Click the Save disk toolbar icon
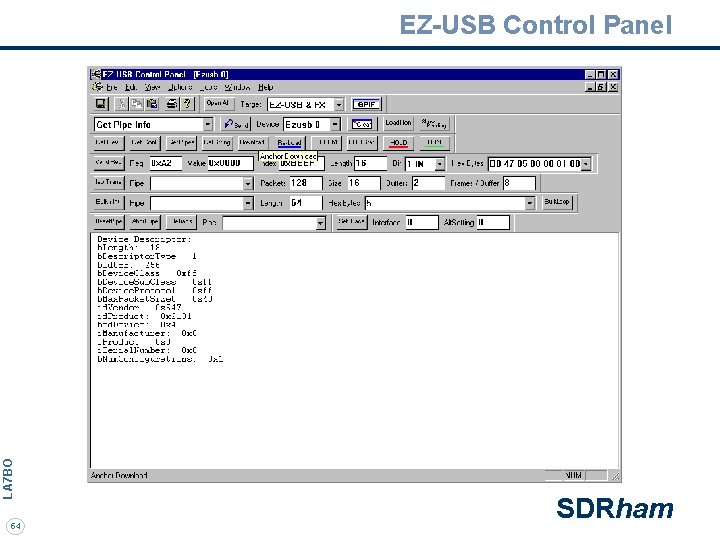Image resolution: width=720 pixels, height=540 pixels. point(101,104)
